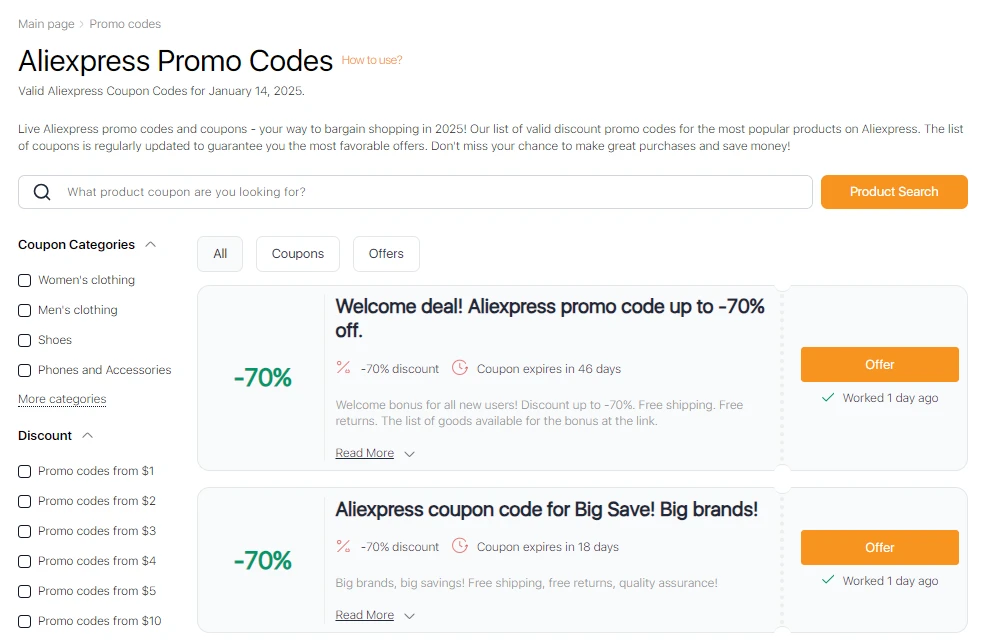Click the clock icon beside '46 days' expiry
The width and height of the screenshot is (997, 643).
click(x=459, y=367)
